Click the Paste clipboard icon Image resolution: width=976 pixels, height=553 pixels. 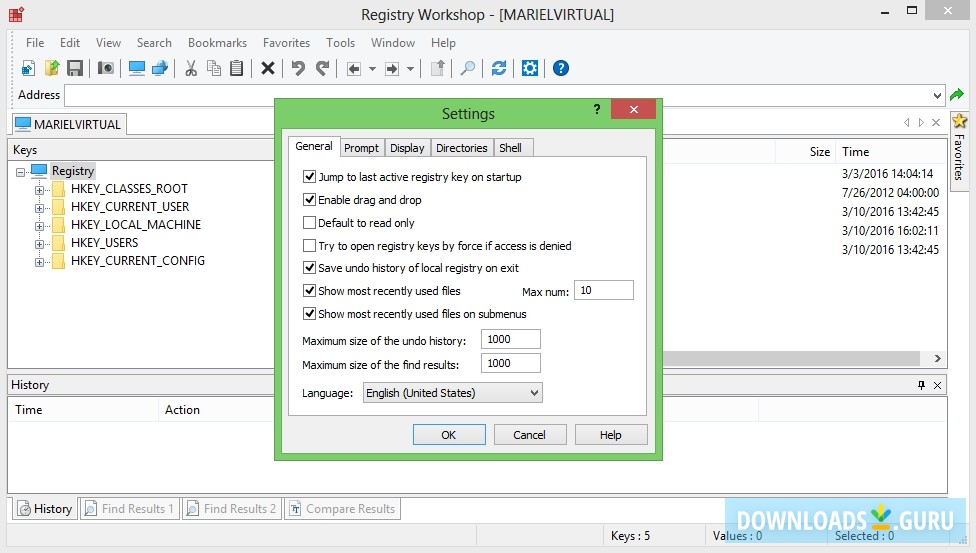237,68
